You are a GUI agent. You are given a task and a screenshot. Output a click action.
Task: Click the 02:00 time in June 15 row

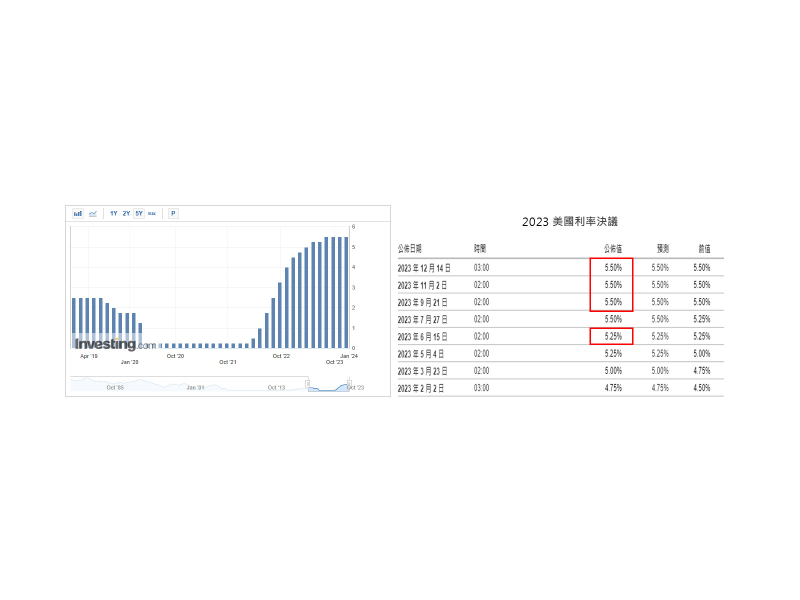(x=481, y=336)
